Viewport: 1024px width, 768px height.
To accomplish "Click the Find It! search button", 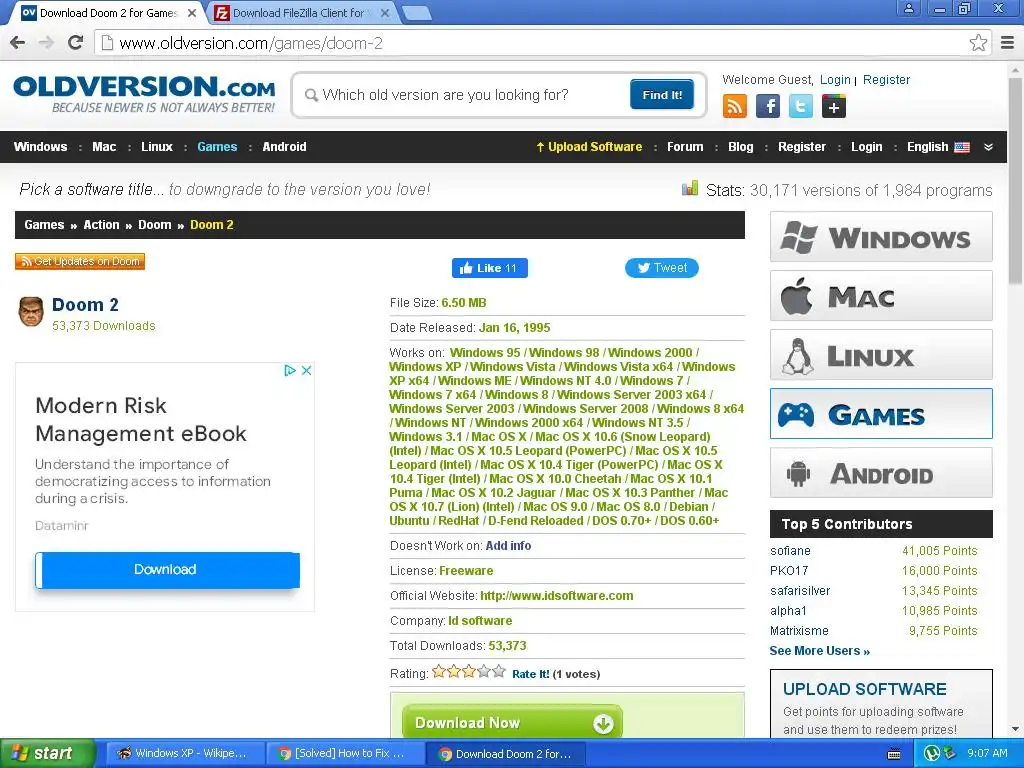I will 662,95.
